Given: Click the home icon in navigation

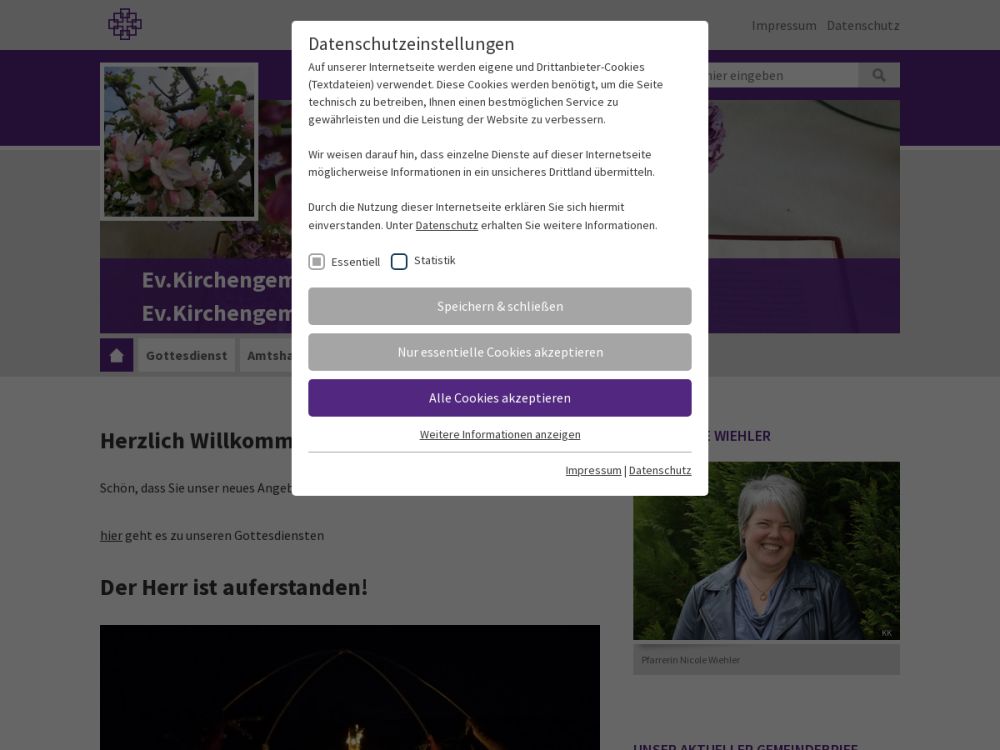Looking at the screenshot, I should [116, 355].
